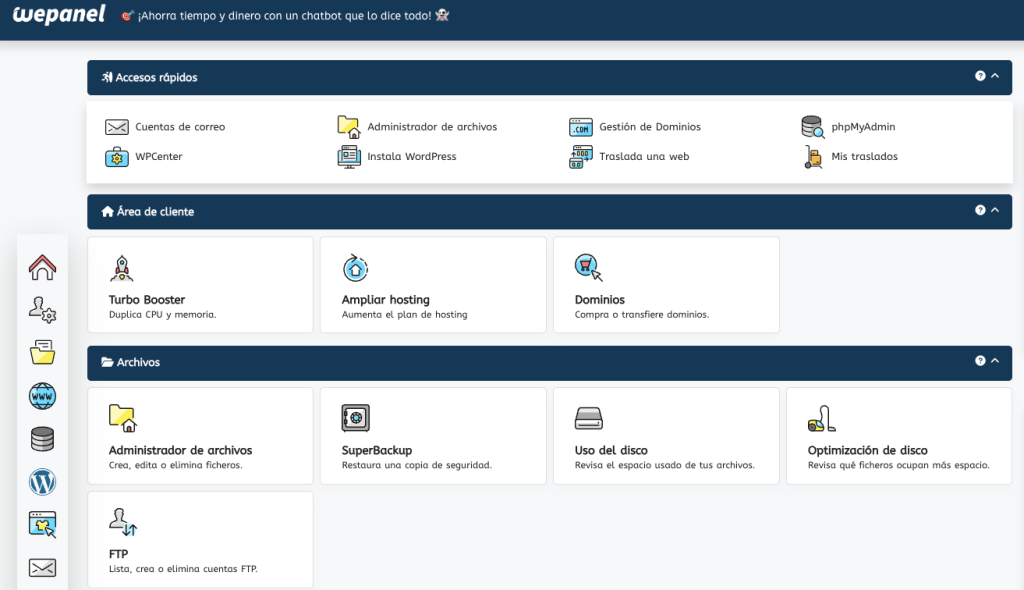Open help for Archivos section
The height and width of the screenshot is (590, 1024).
coord(980,361)
